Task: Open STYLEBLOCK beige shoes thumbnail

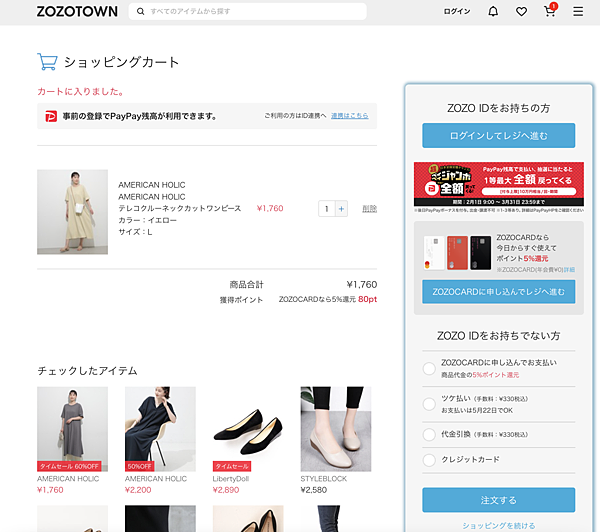Action: coord(336,429)
